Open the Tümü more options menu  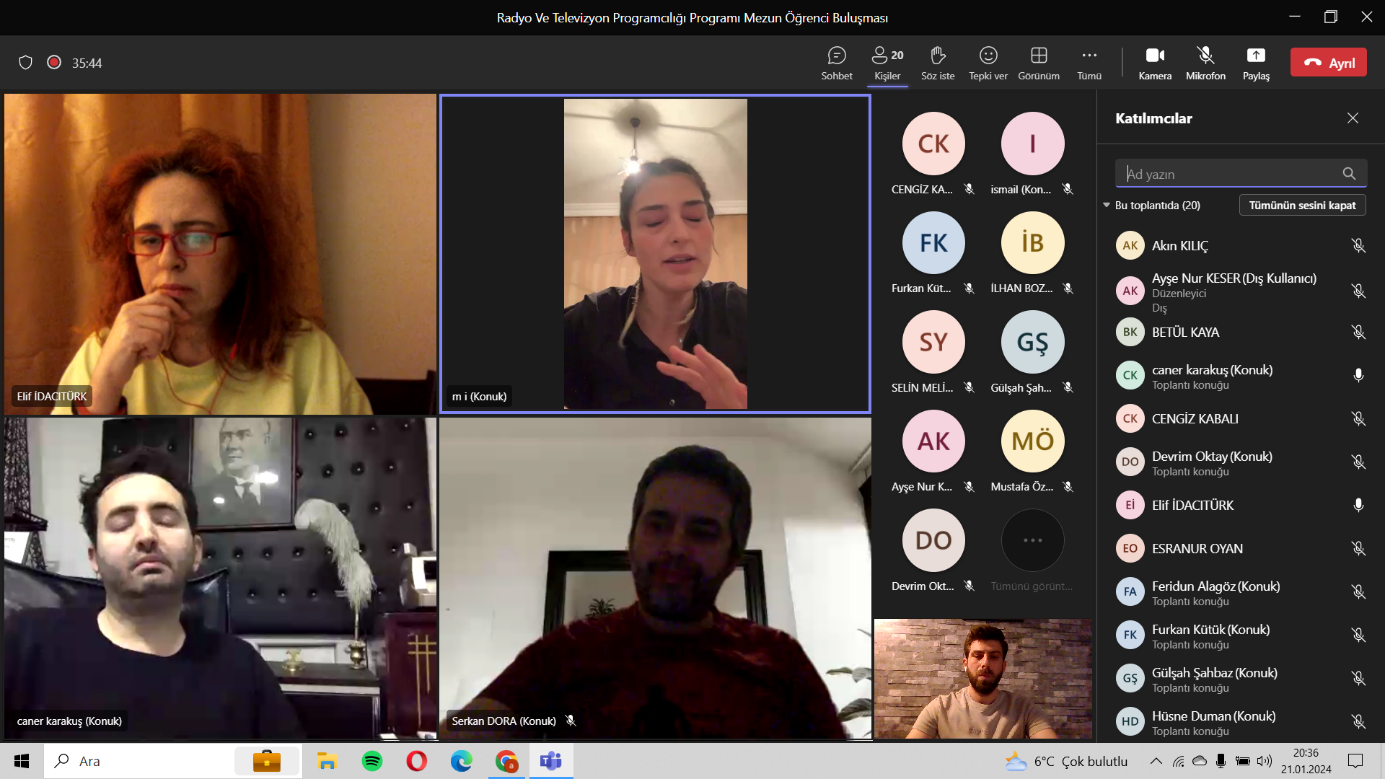1089,63
